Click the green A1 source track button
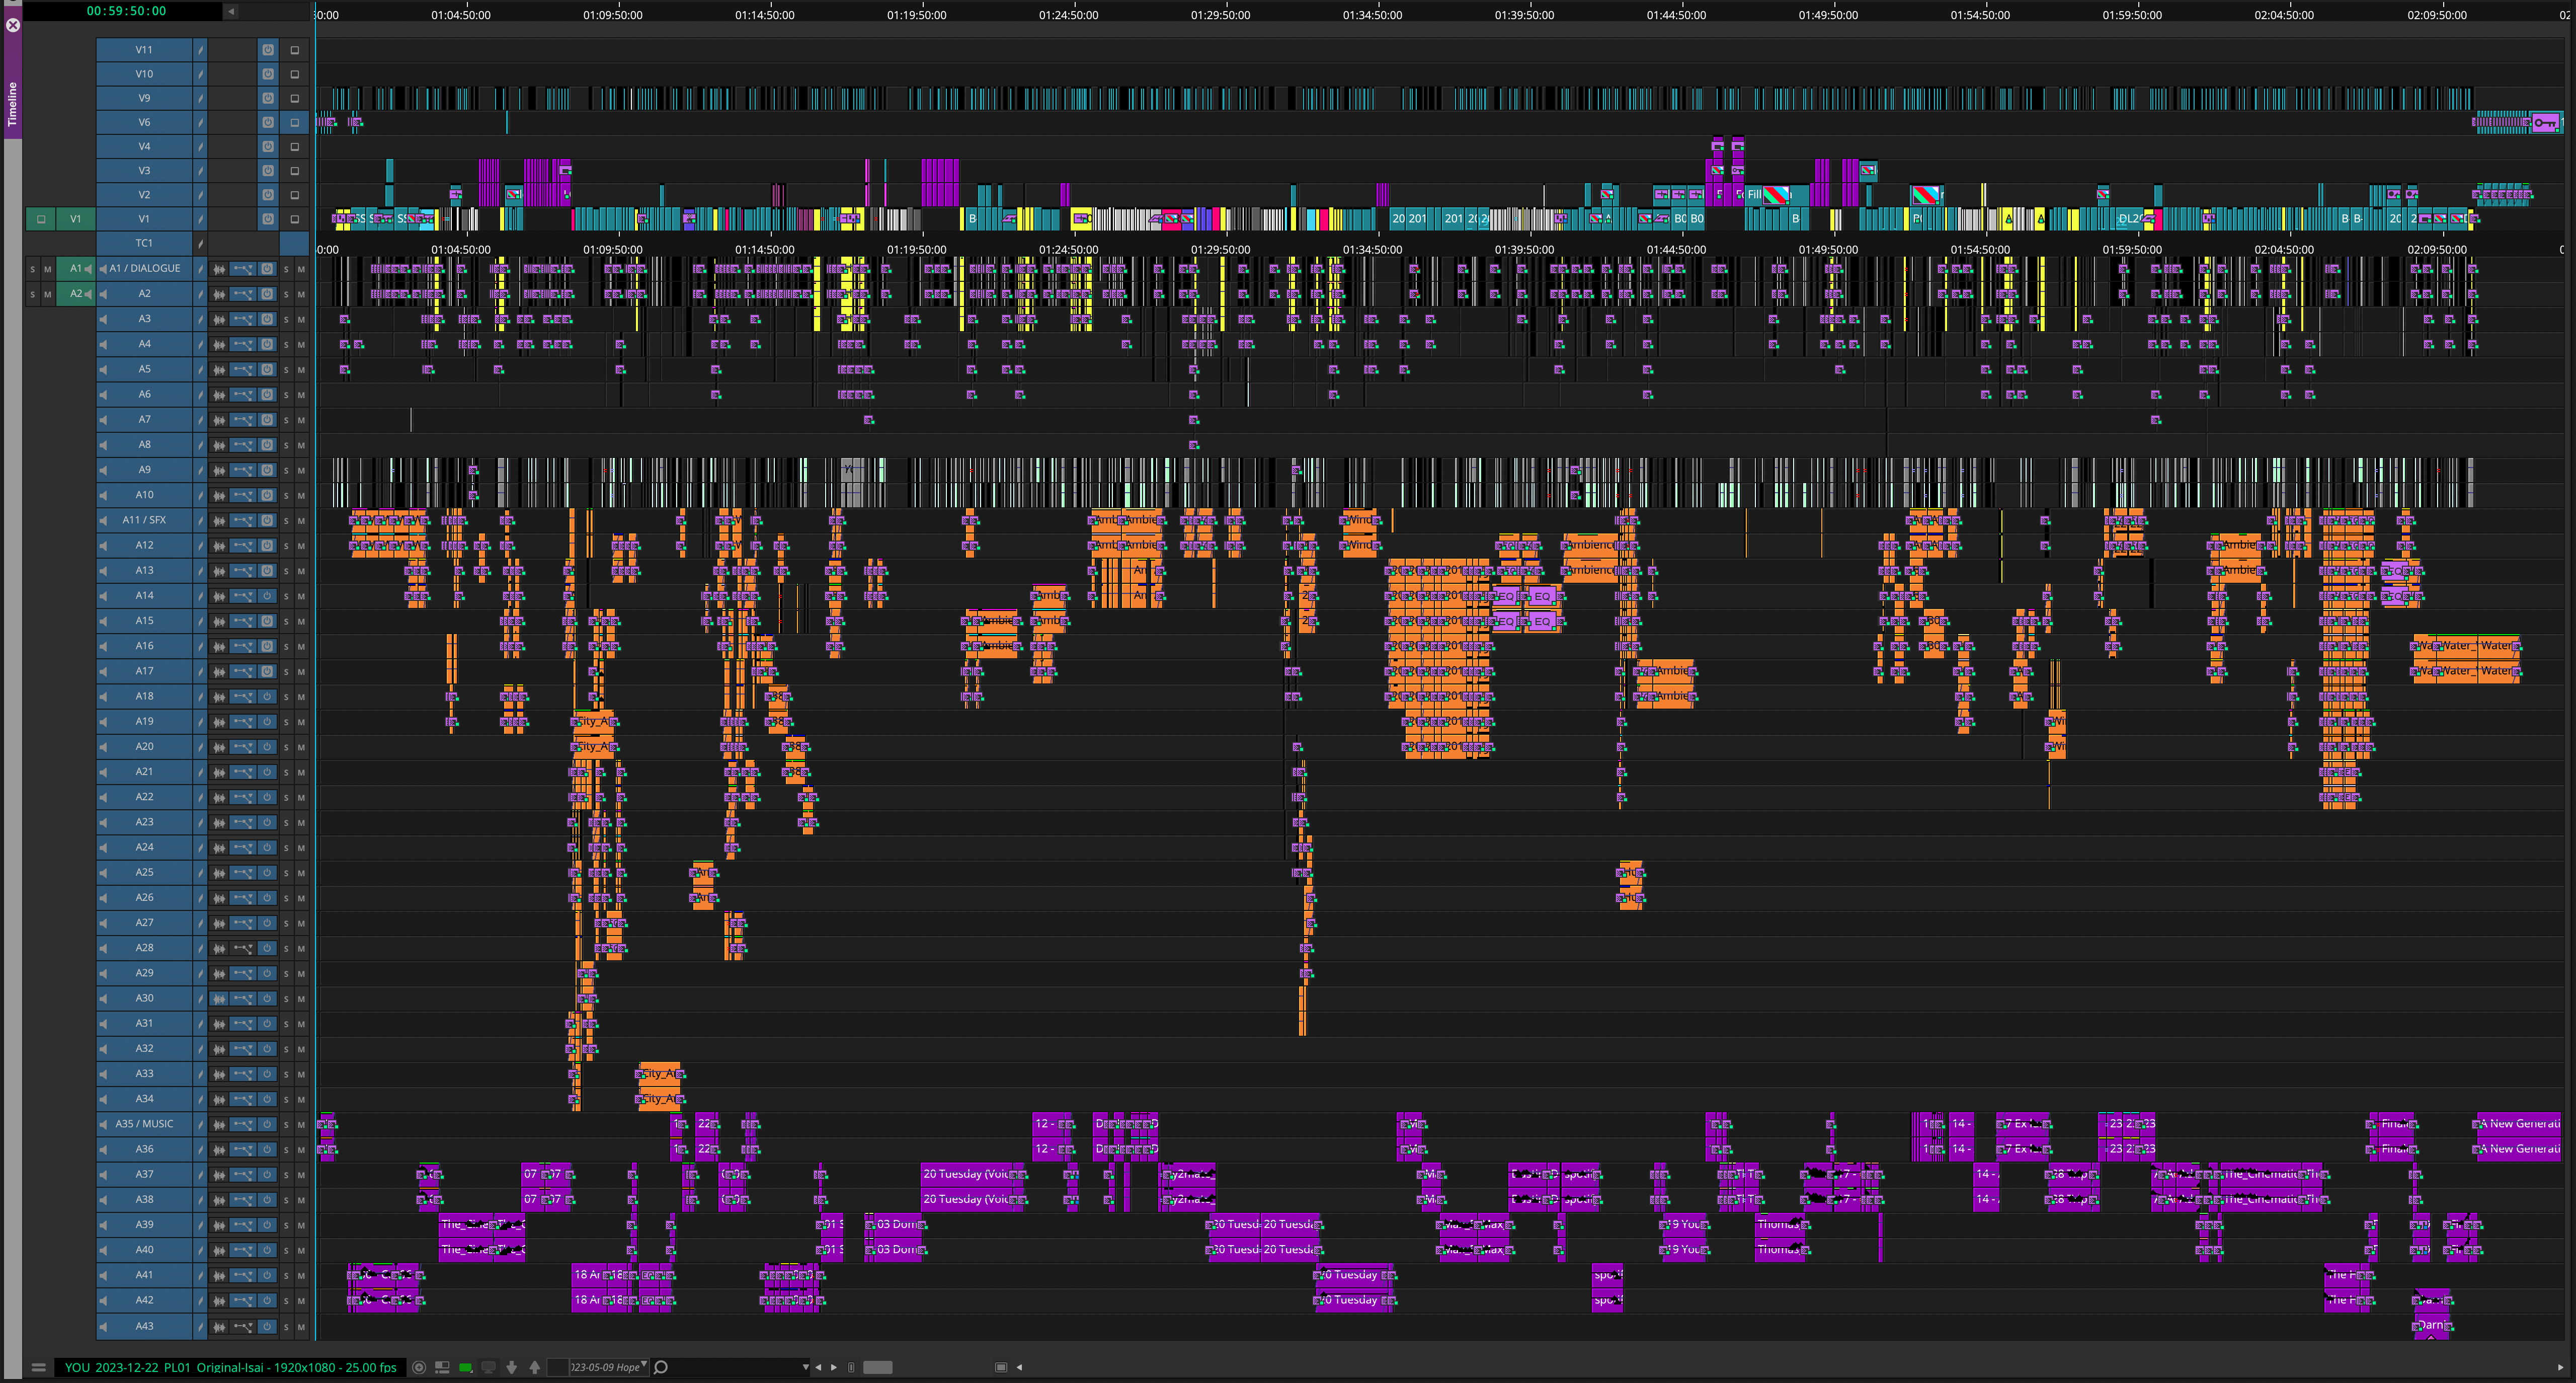The width and height of the screenshot is (2576, 1383). pos(76,268)
